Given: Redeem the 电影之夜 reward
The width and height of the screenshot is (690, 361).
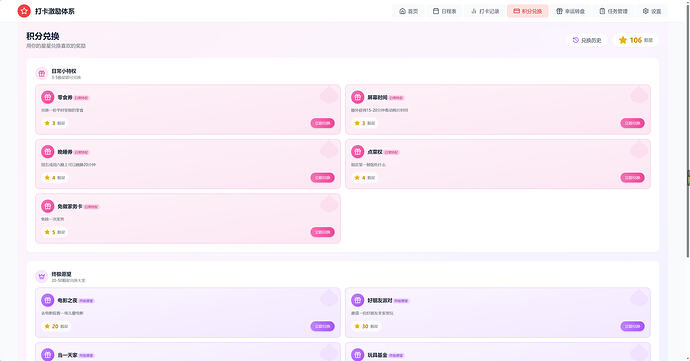Looking at the screenshot, I should (323, 326).
